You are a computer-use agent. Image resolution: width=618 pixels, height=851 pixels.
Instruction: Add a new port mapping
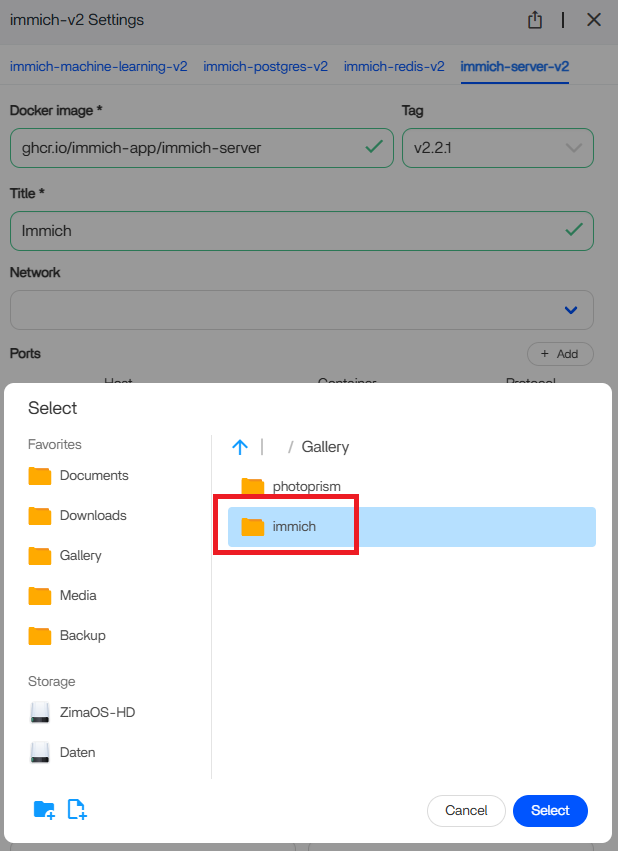[x=560, y=354]
